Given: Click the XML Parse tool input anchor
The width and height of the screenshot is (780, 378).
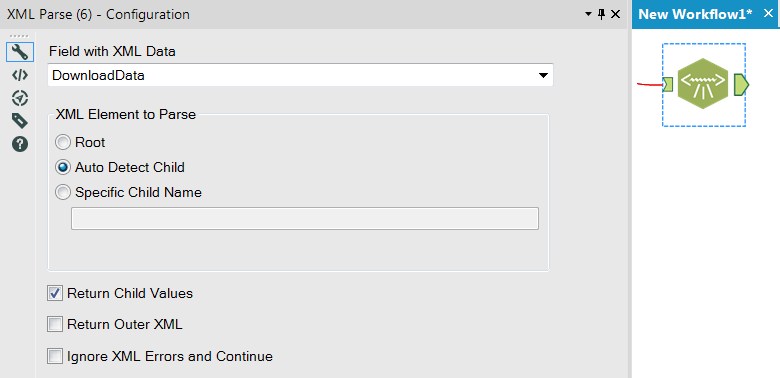Looking at the screenshot, I should tap(668, 85).
